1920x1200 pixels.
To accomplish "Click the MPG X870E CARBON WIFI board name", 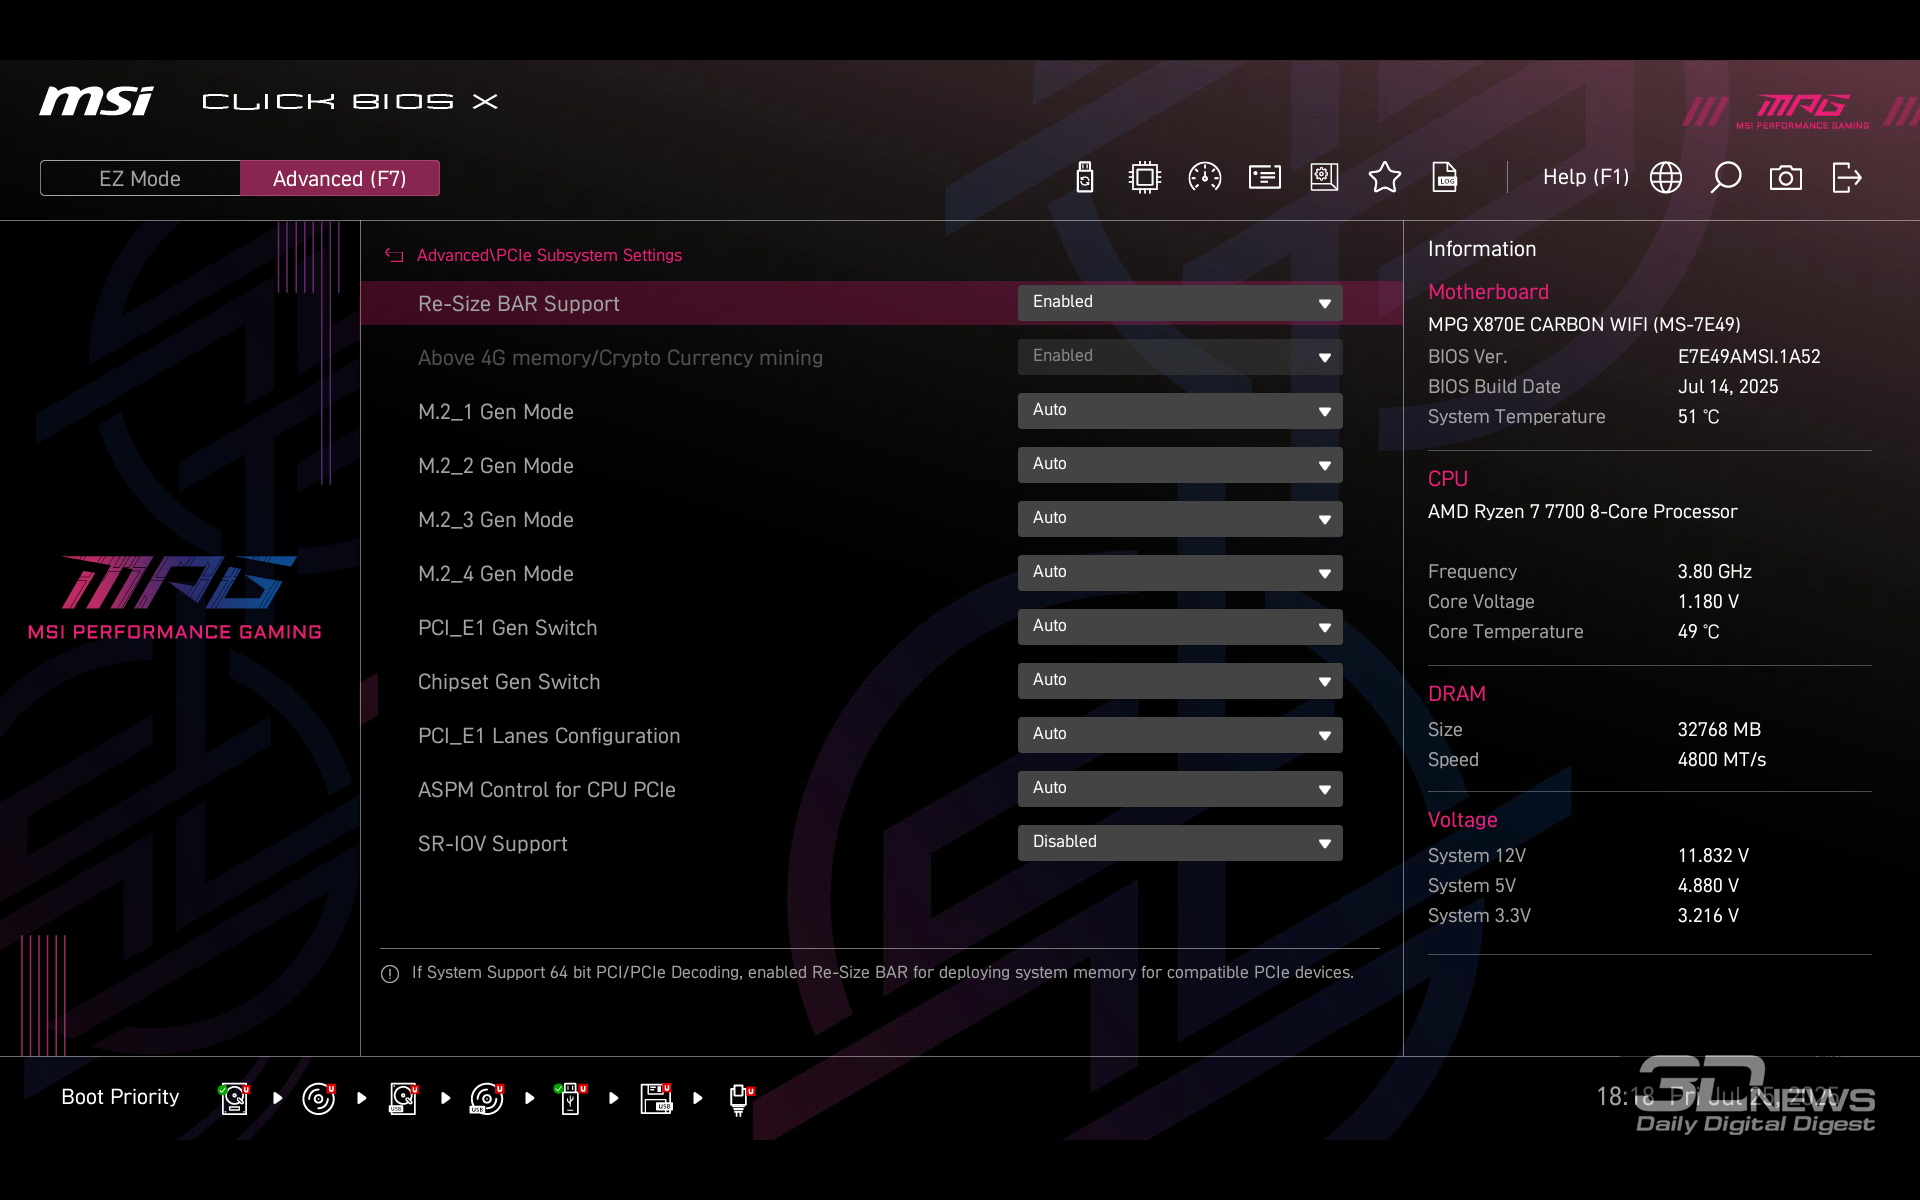I will (x=1584, y=325).
